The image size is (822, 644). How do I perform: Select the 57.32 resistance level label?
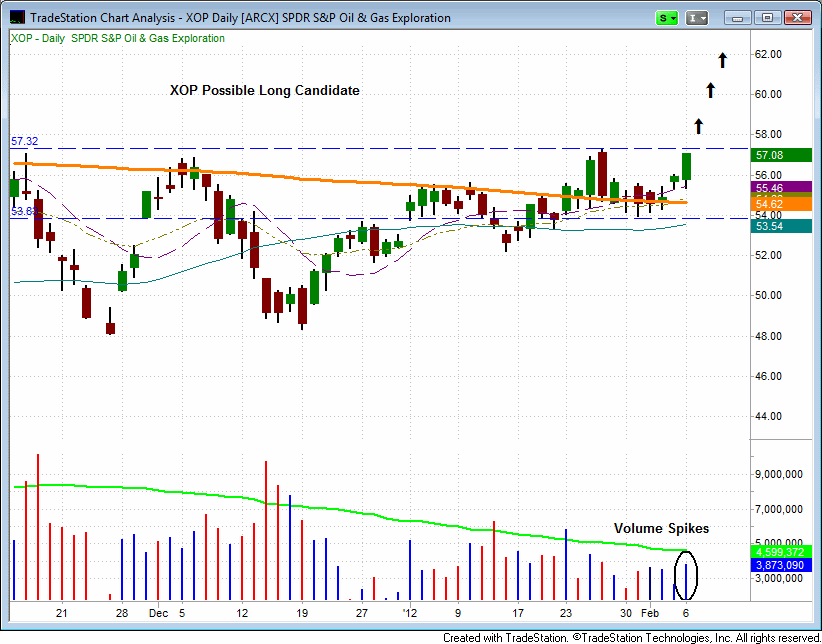(25, 141)
